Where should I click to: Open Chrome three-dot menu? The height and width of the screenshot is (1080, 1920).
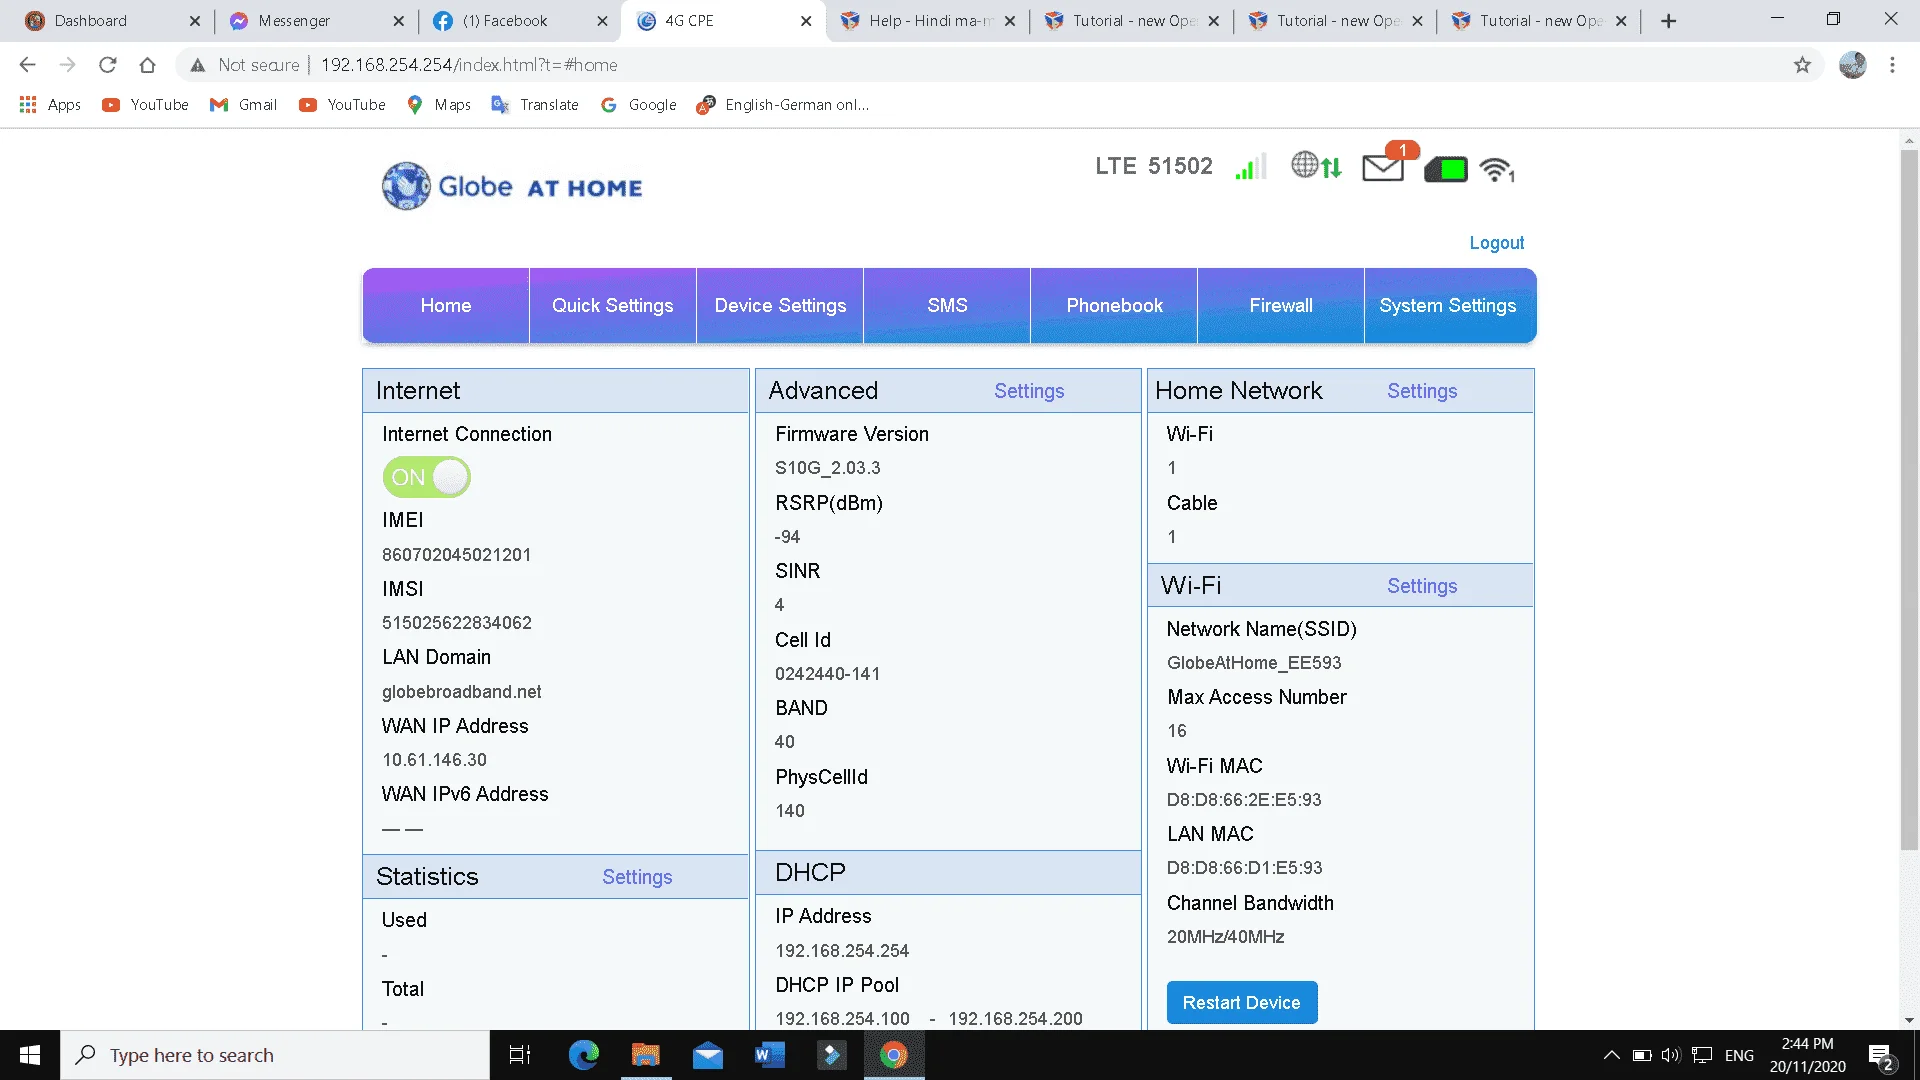point(1892,65)
